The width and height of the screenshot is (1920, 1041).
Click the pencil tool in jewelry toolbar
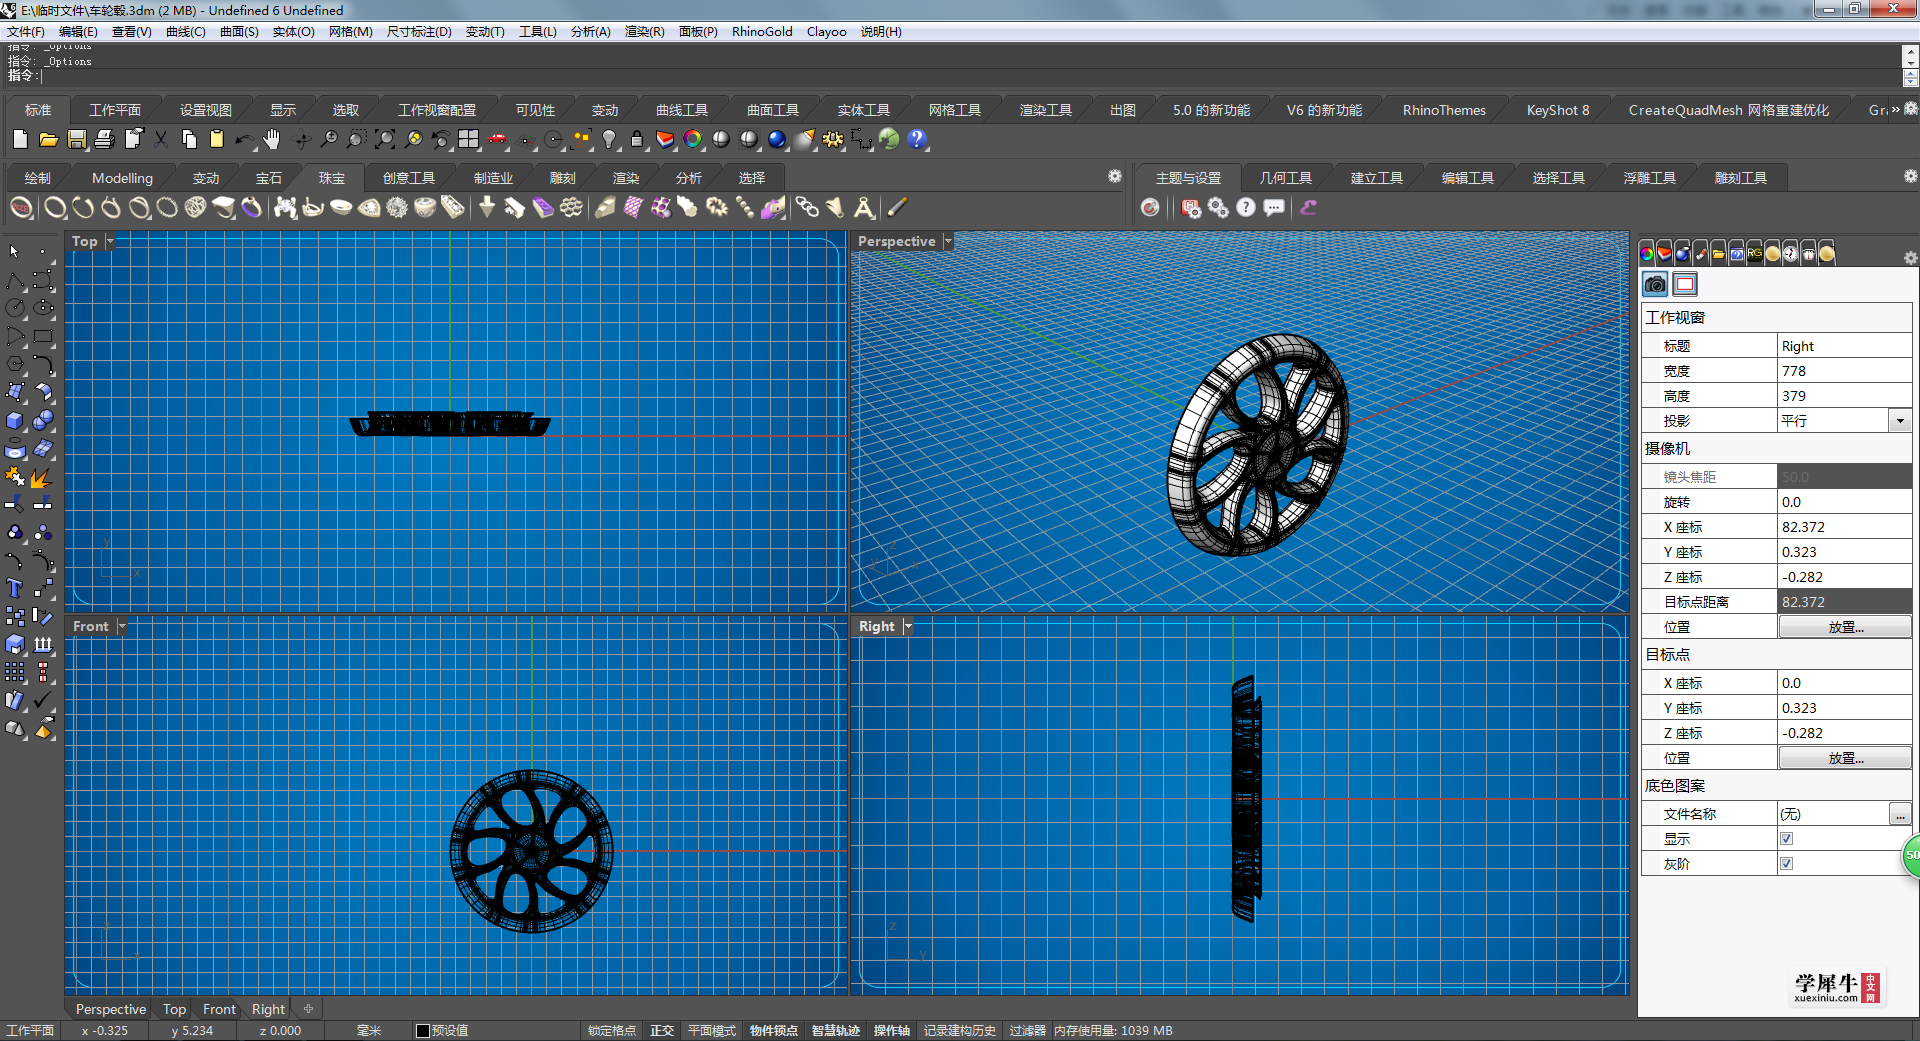(x=897, y=208)
